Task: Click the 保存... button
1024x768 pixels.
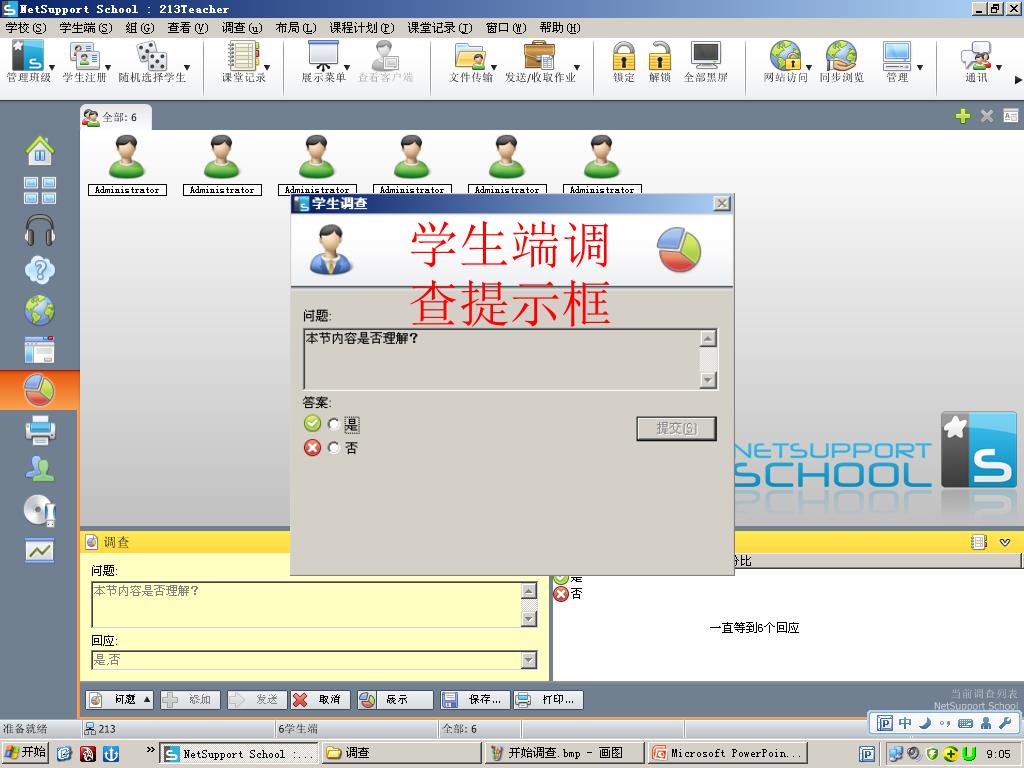Action: tap(475, 699)
